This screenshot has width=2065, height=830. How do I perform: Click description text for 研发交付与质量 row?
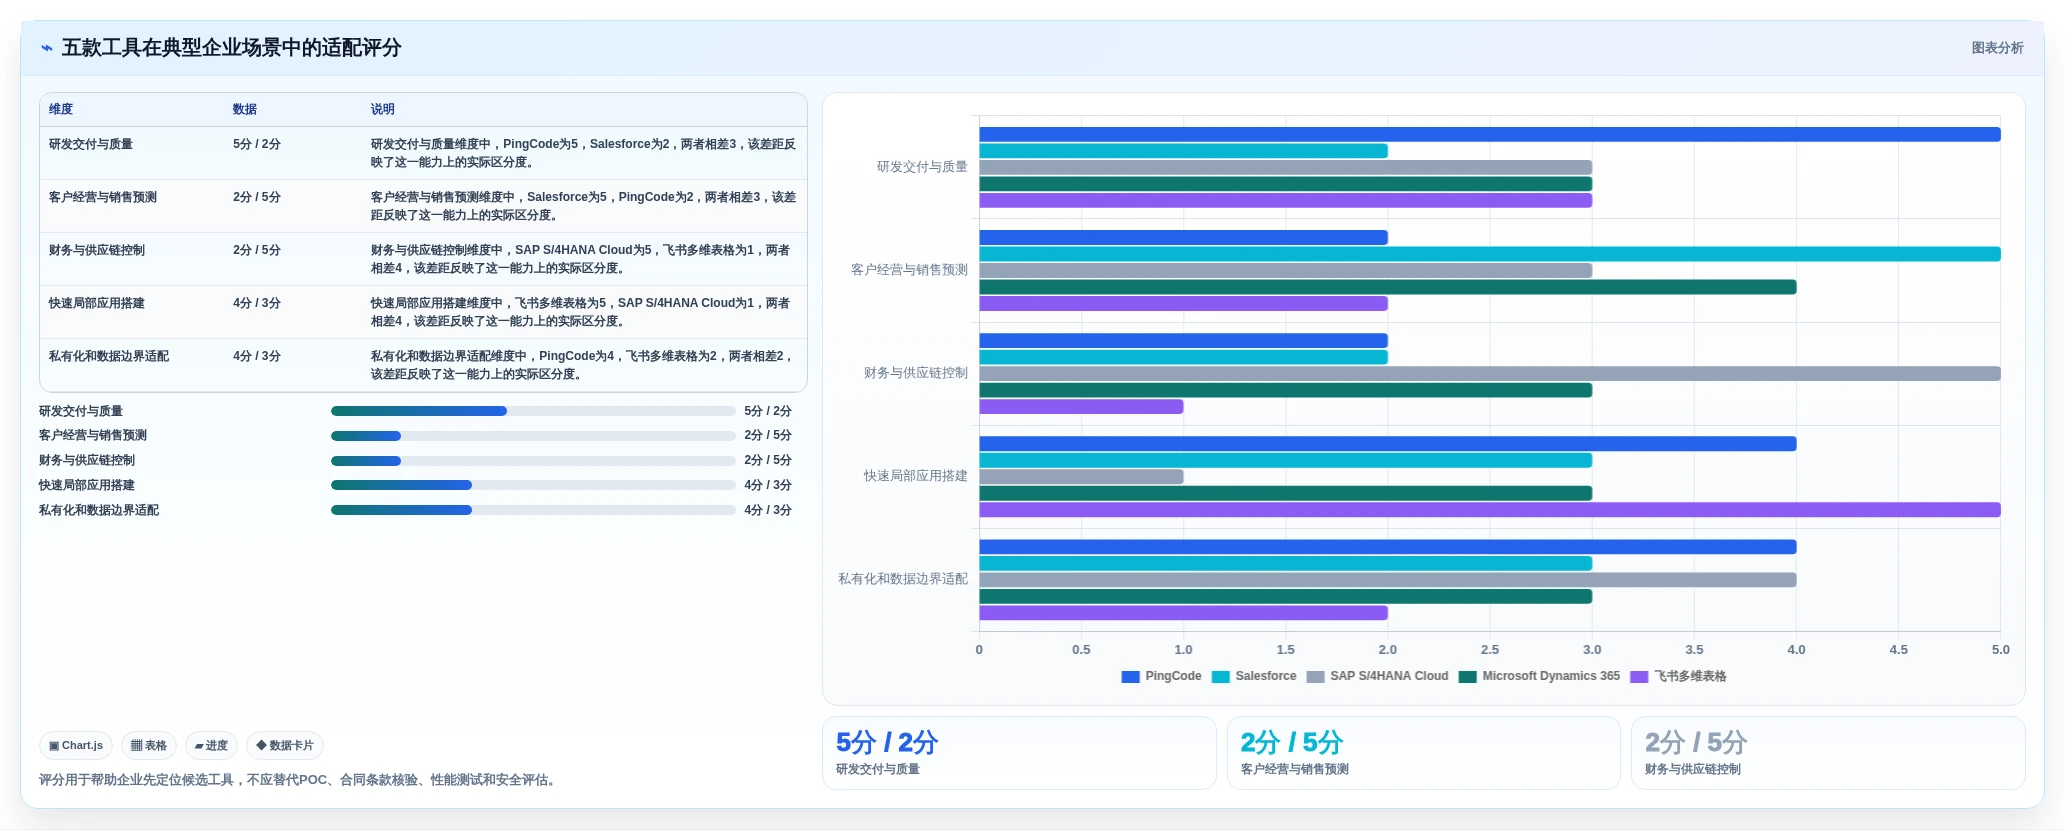[x=583, y=153]
